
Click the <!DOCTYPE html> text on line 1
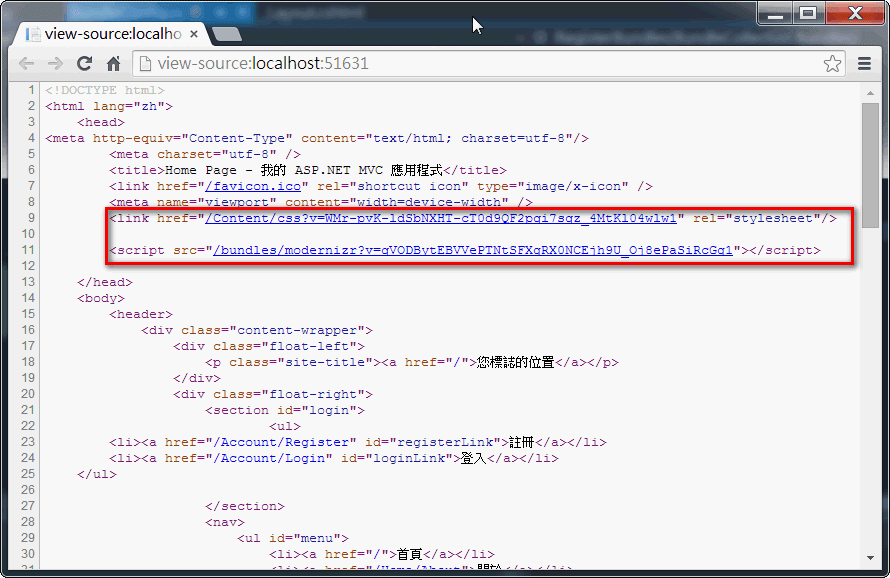pos(105,90)
